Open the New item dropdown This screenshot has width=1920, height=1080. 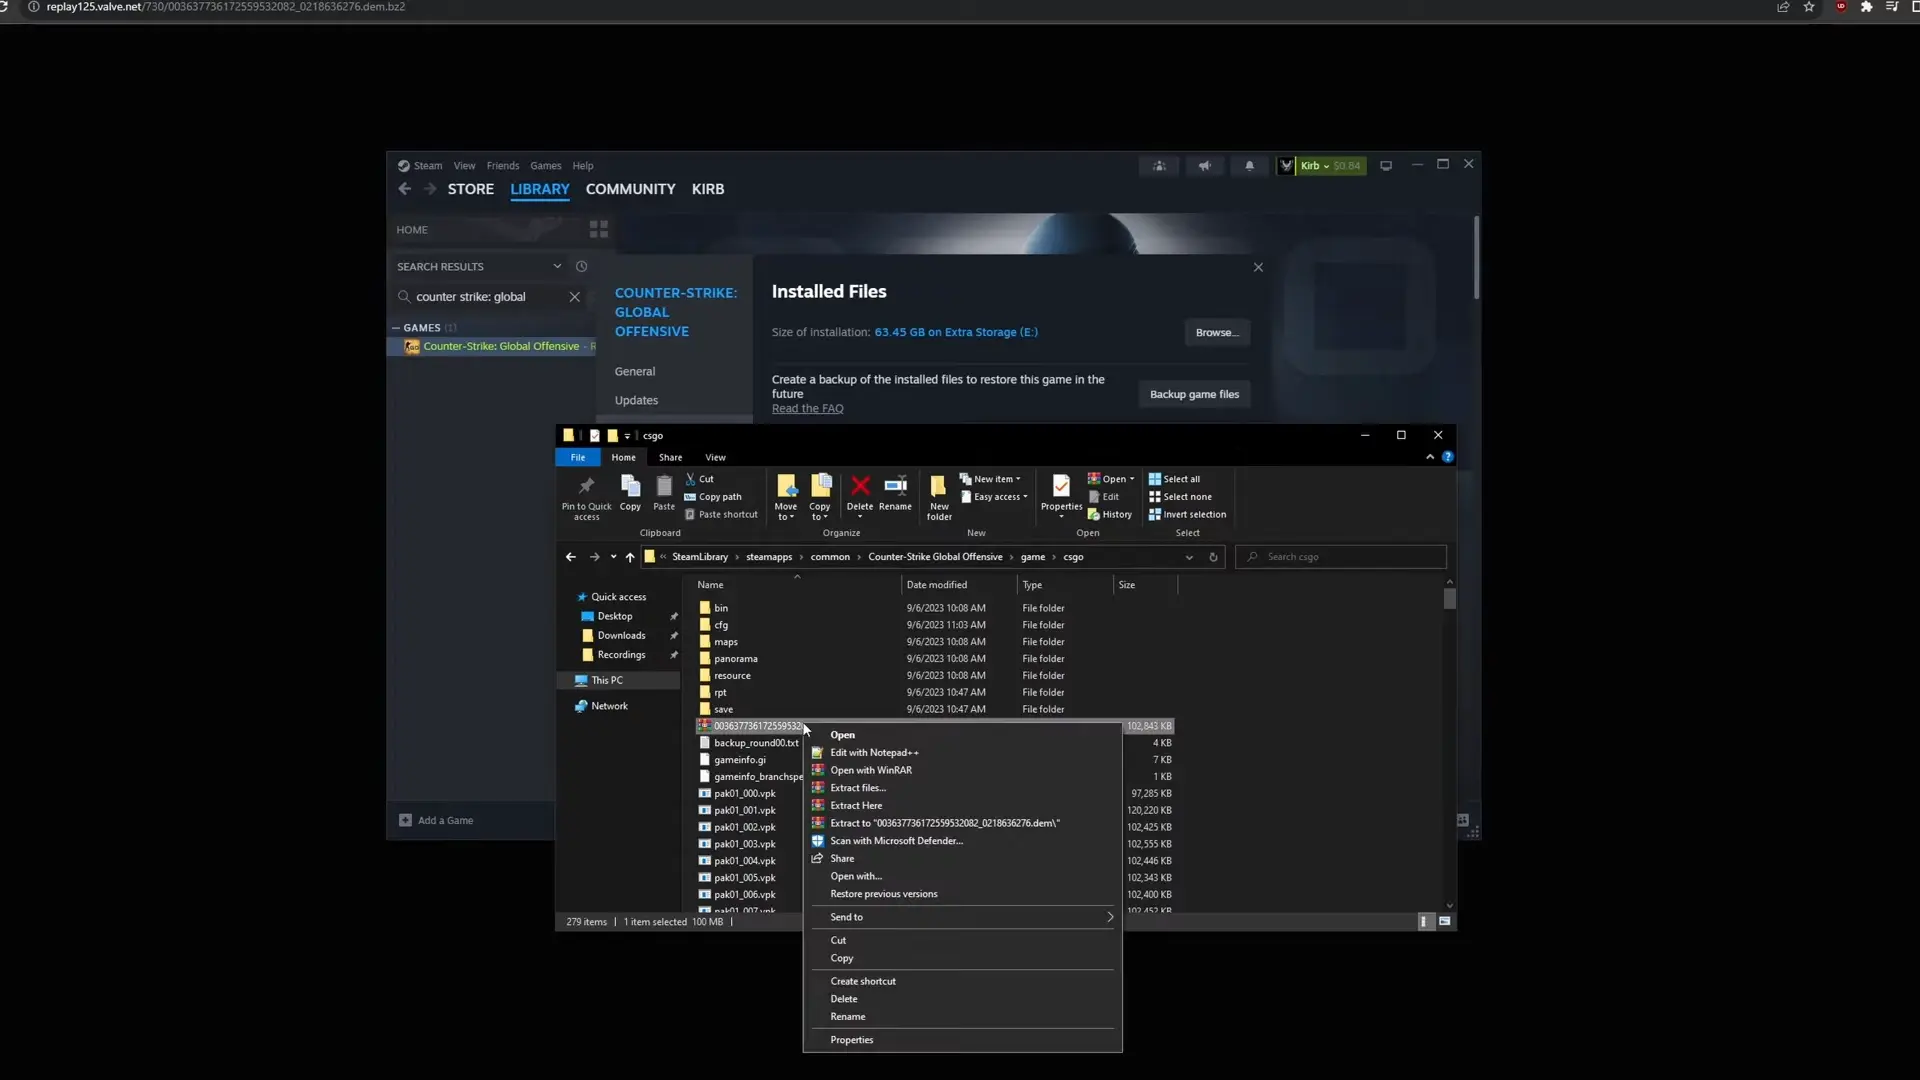point(991,479)
